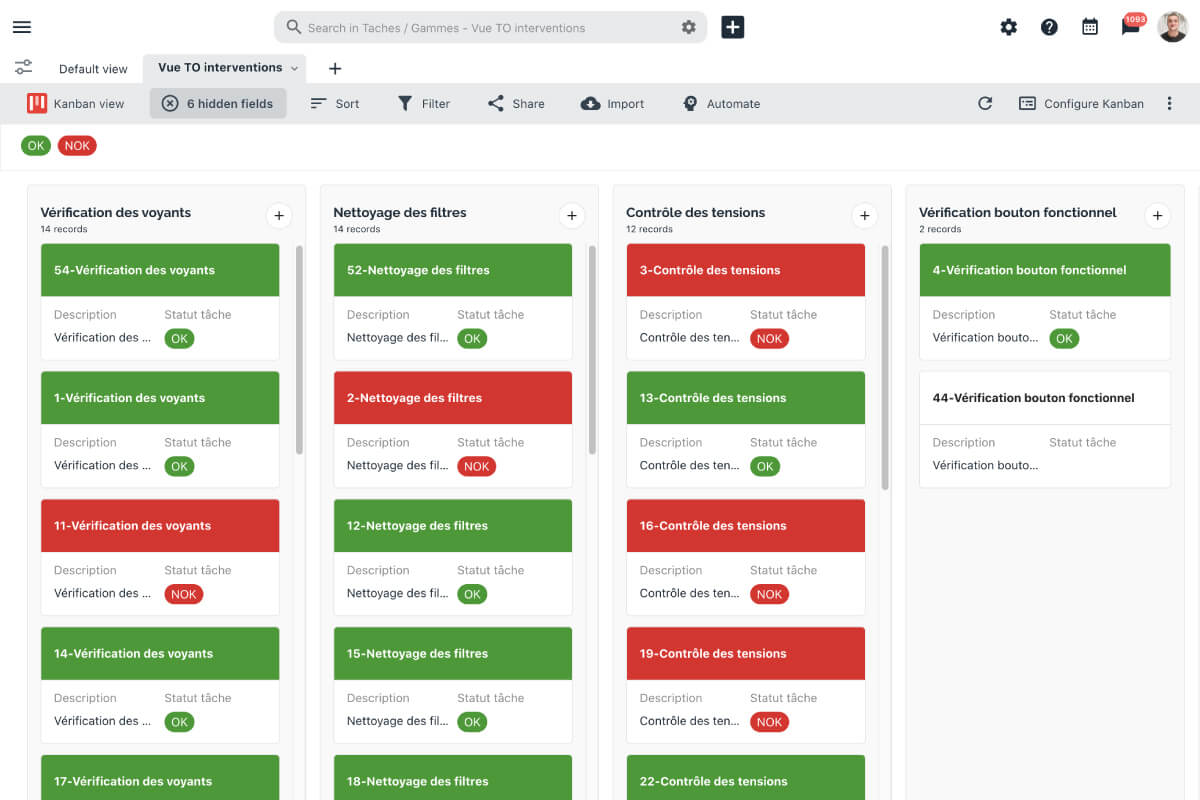Open the notifications with 1093 unread
The image size is (1200, 800).
tap(1131, 27)
